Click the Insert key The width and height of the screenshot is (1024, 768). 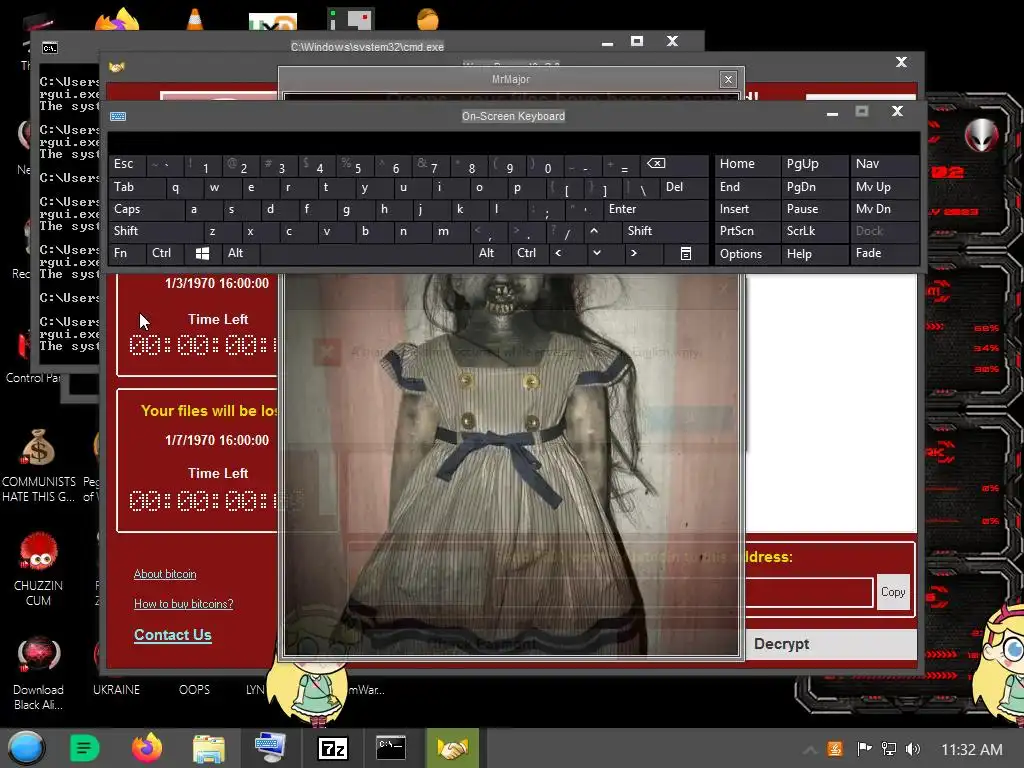[747, 210]
